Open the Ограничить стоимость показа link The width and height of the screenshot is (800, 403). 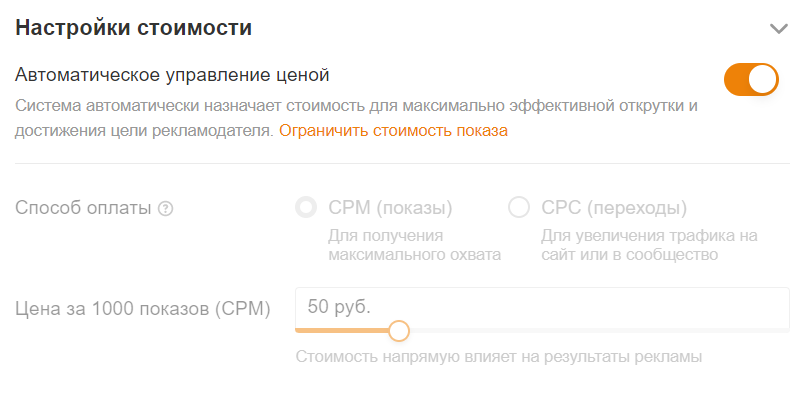(x=393, y=131)
